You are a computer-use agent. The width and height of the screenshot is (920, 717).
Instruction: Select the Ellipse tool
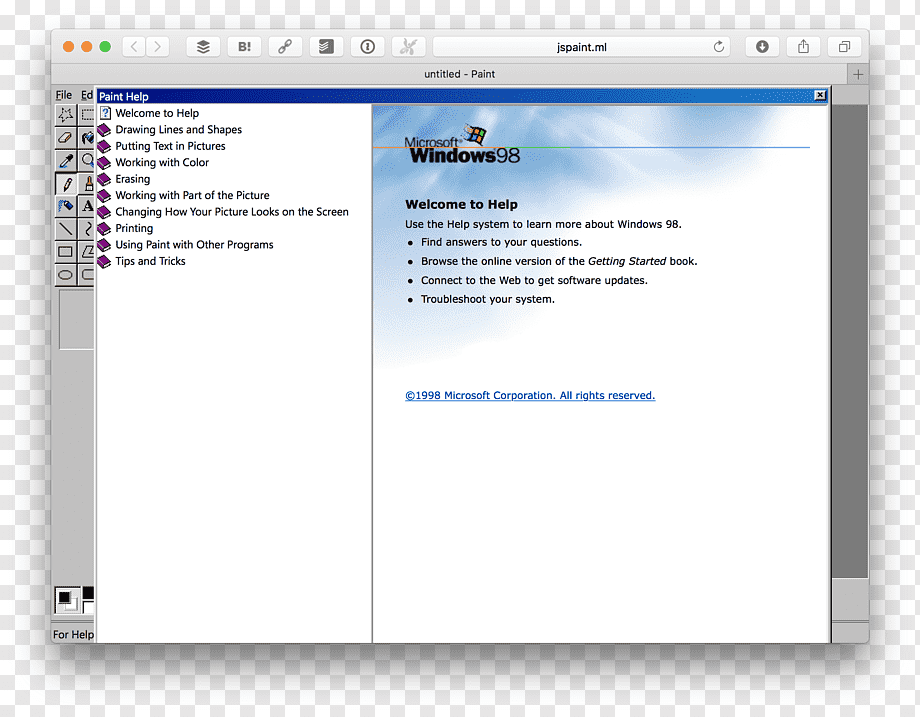[66, 275]
